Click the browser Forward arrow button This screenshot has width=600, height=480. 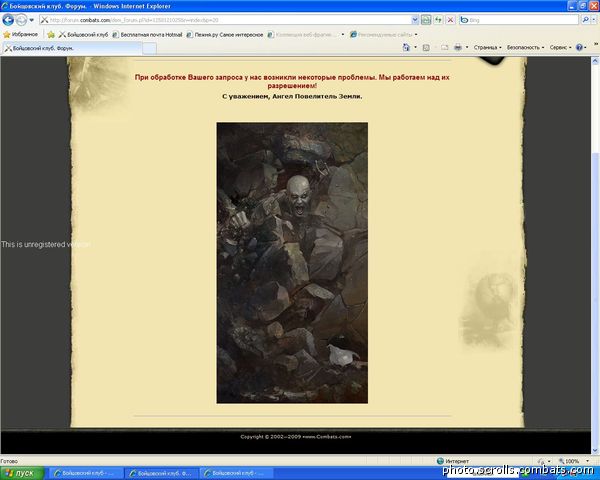[x=21, y=20]
